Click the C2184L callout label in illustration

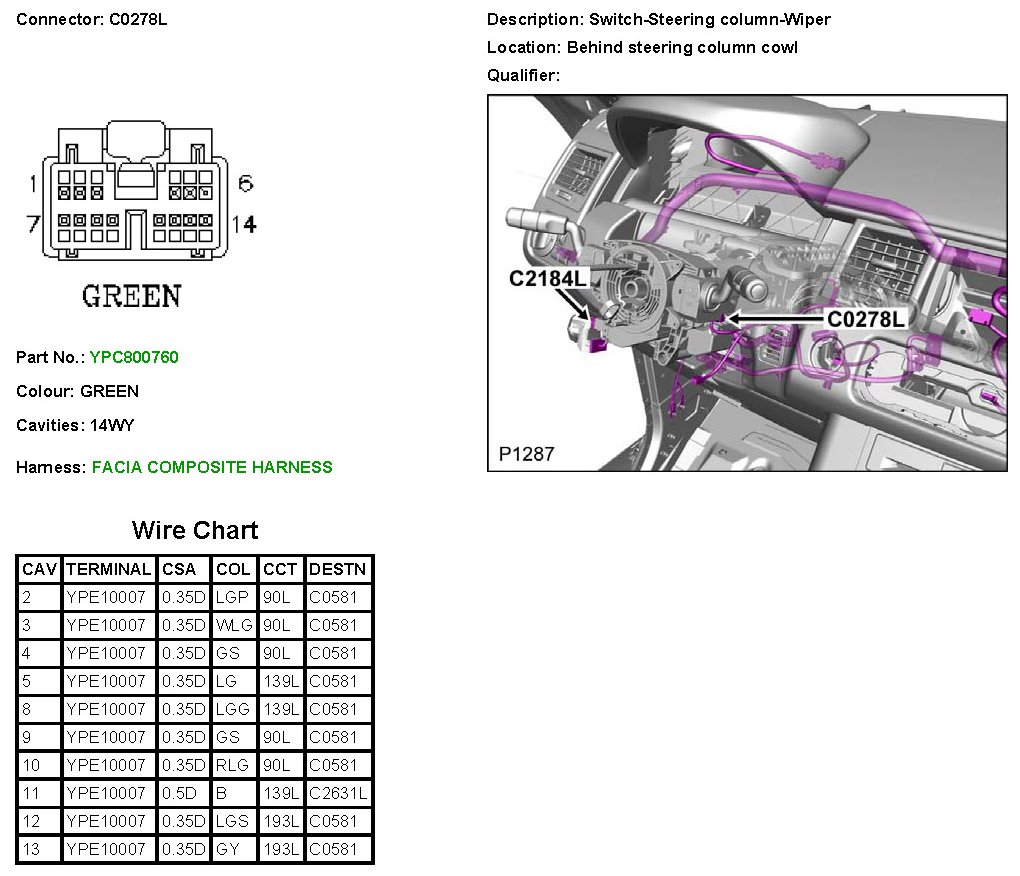point(547,279)
